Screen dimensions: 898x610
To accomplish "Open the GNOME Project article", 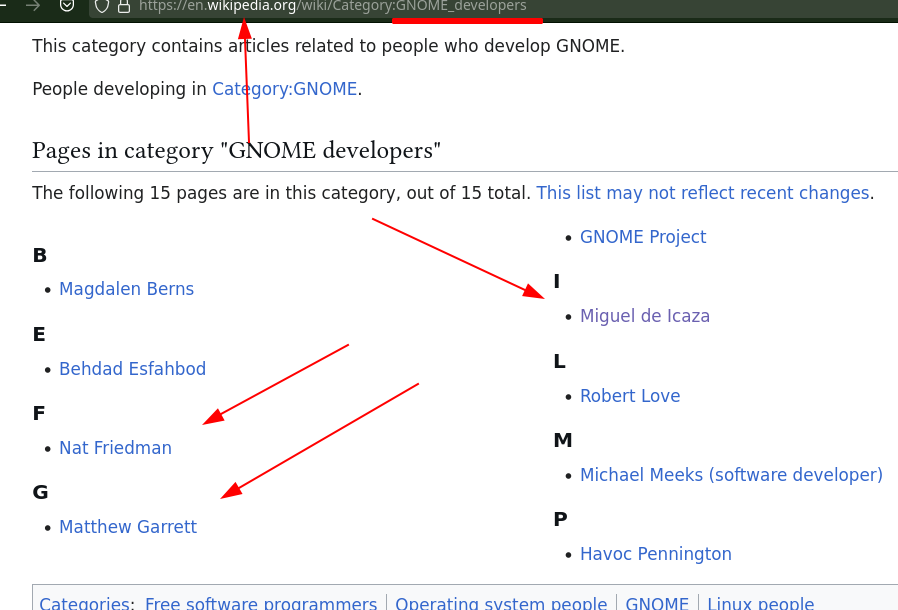I will pos(643,237).
